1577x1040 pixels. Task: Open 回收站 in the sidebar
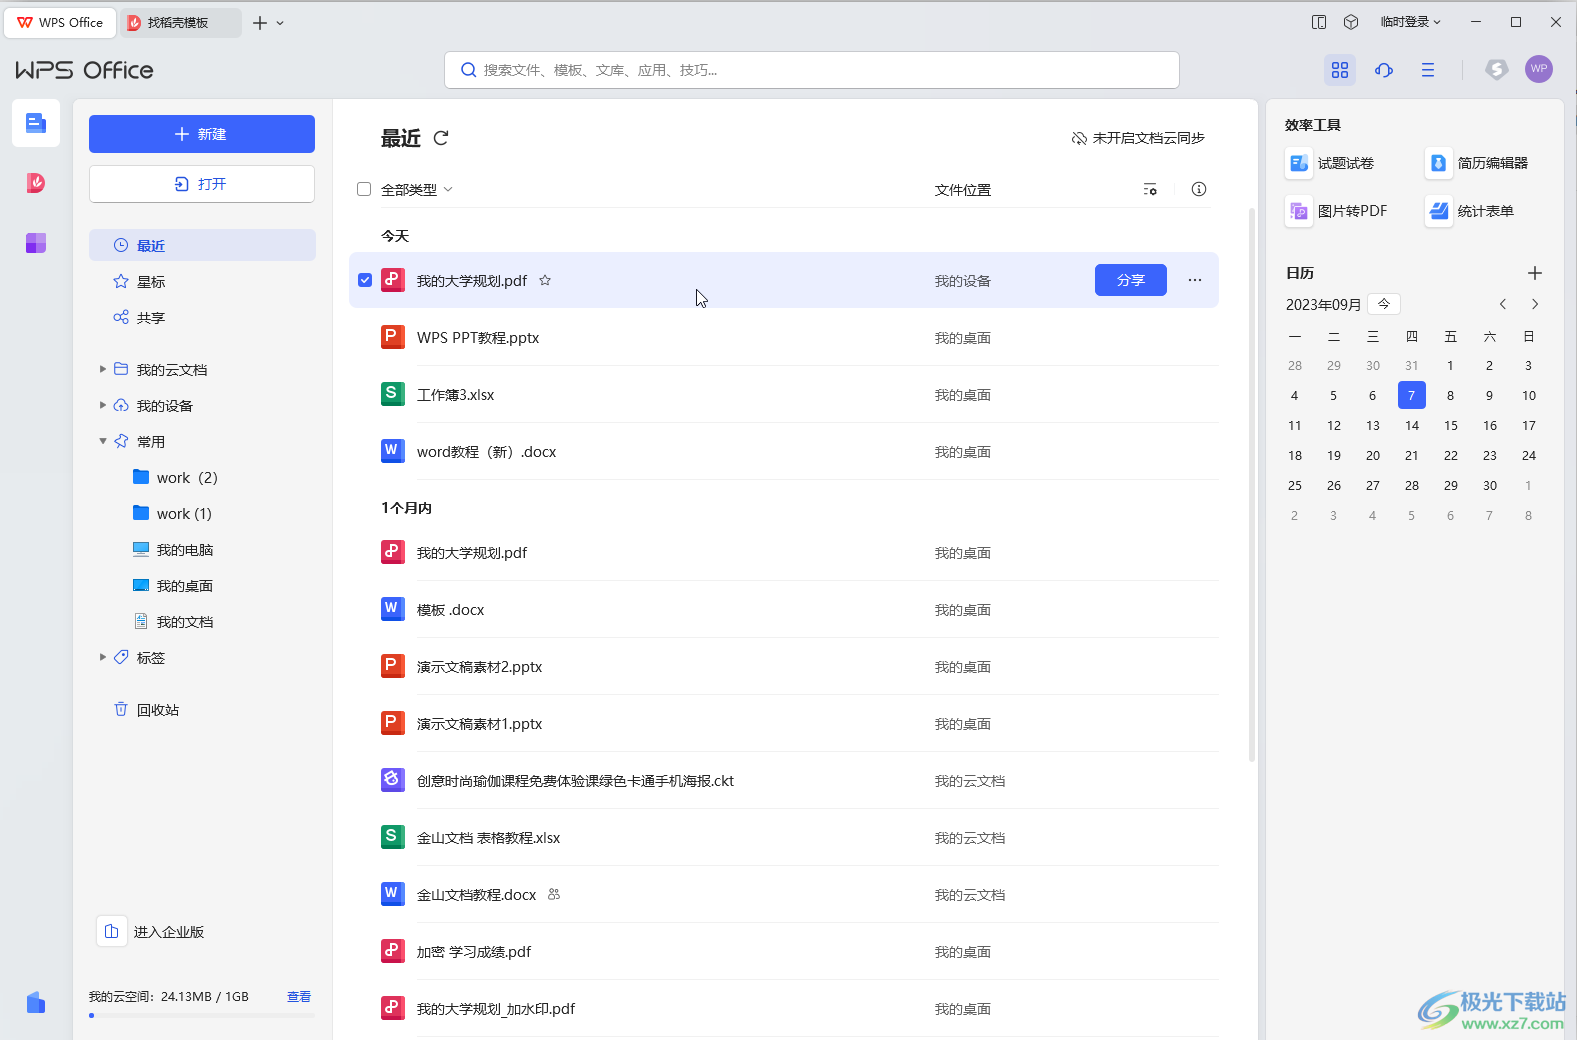202,709
